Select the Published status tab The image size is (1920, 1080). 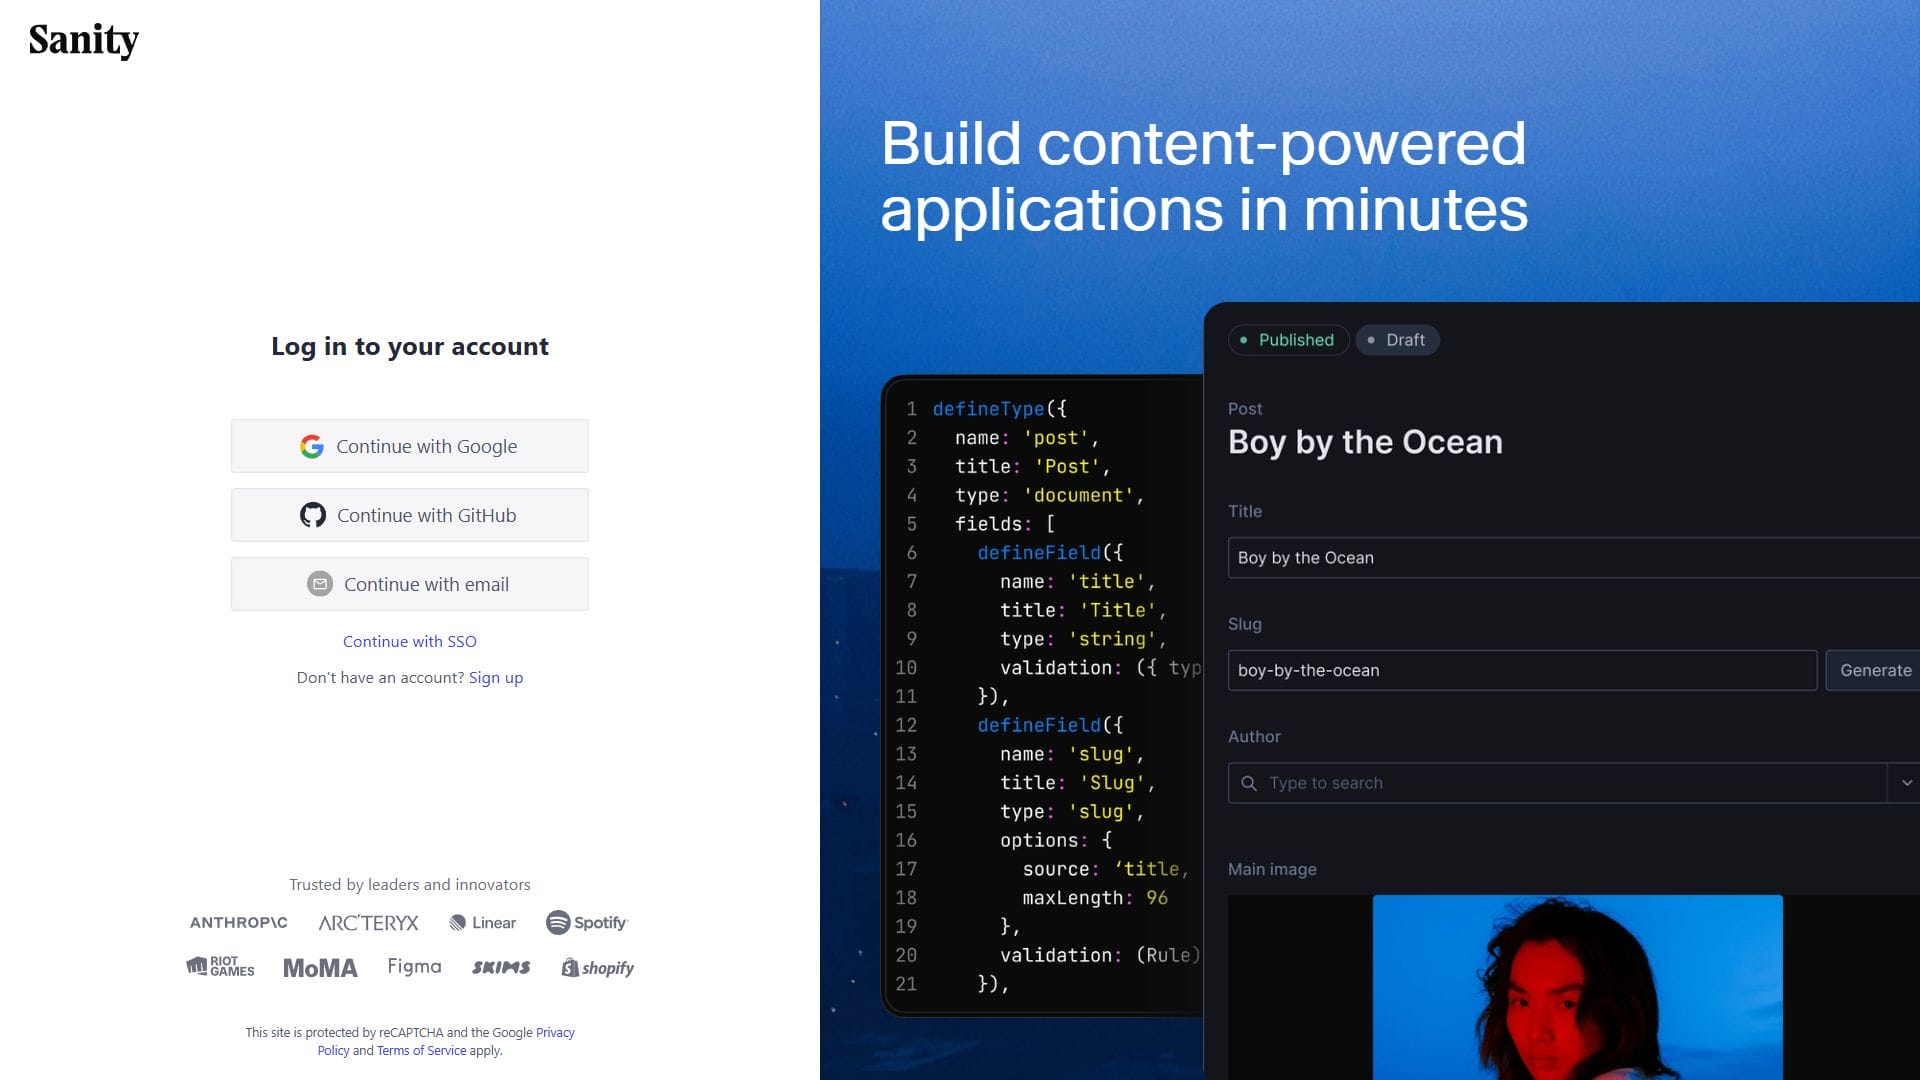pyautogui.click(x=1288, y=340)
